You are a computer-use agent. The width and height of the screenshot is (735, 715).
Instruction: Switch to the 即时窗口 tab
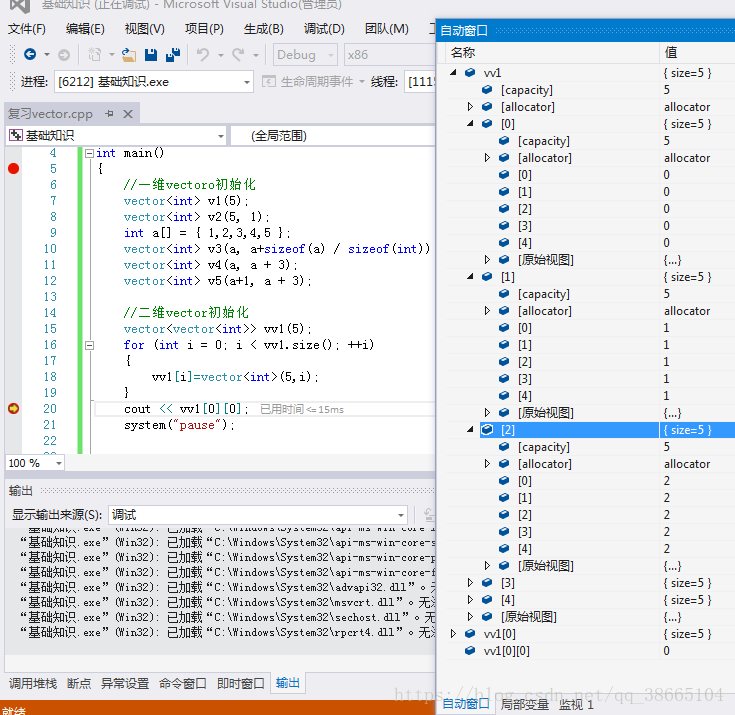tap(241, 684)
